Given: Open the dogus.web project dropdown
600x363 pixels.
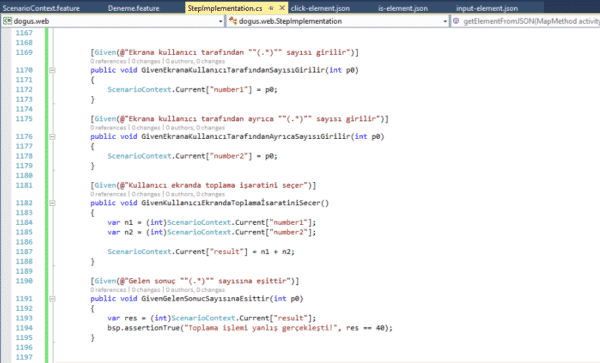Looking at the screenshot, I should pos(220,21).
